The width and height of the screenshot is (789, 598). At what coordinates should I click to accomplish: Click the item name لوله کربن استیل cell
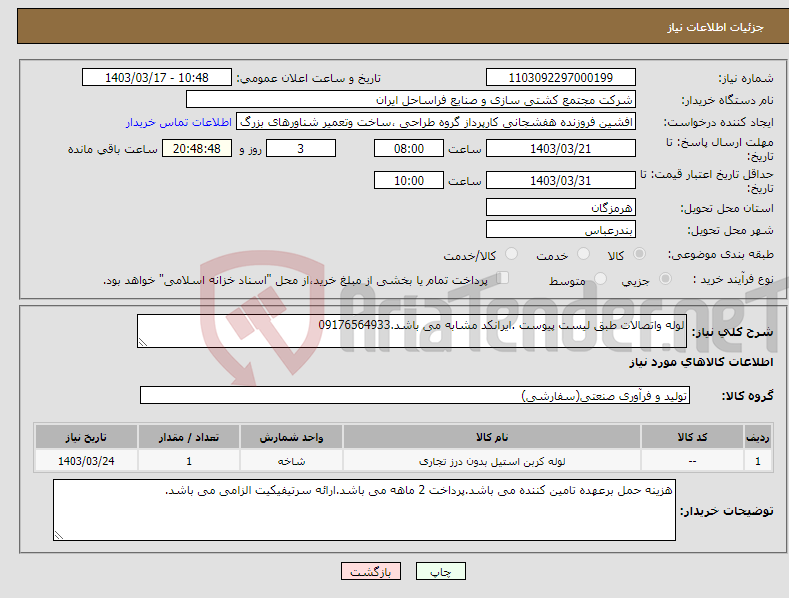pyautogui.click(x=492, y=461)
